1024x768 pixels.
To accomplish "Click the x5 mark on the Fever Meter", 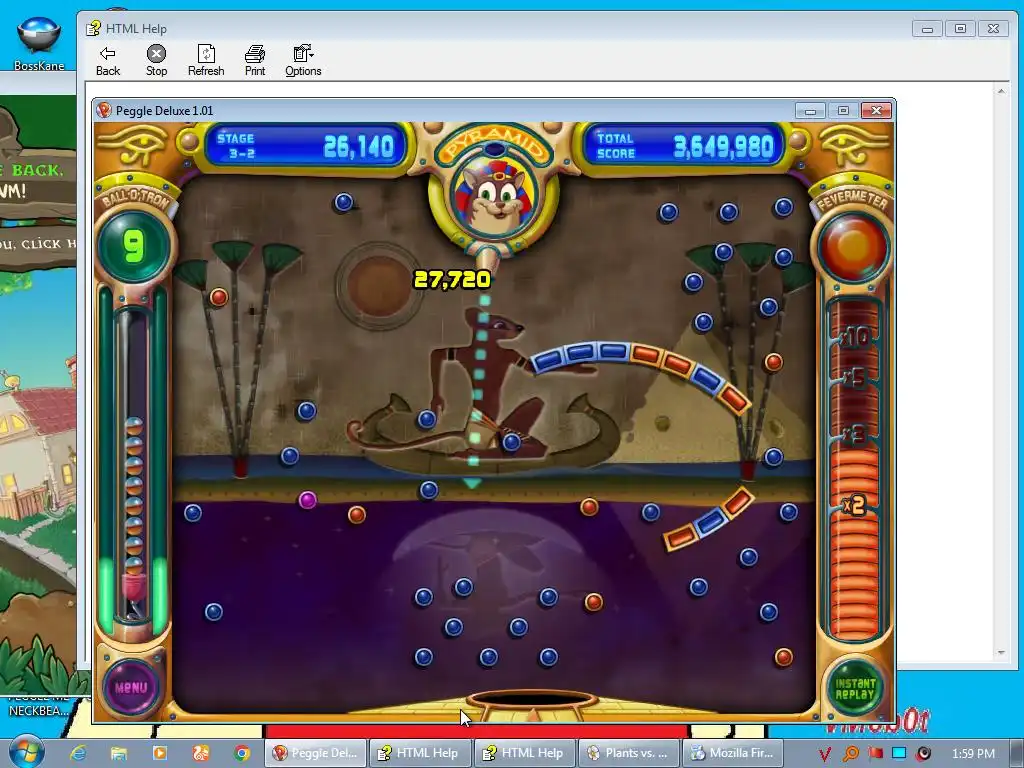I will pos(854,377).
